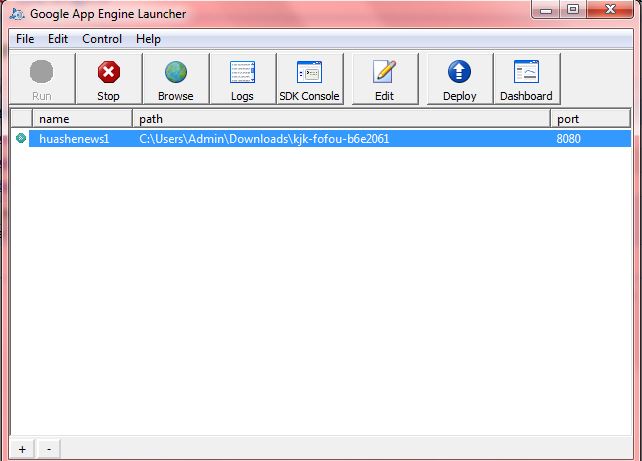
Task: Minimize the Launcher window
Action: tap(546, 10)
